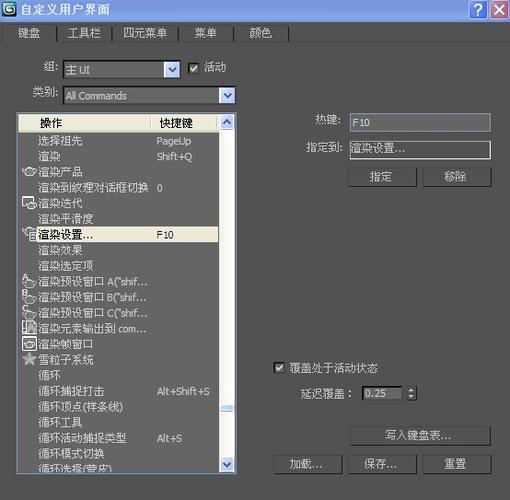510x500 pixels.
Task: Select the 渲染选定项 row
Action: pyautogui.click(x=119, y=266)
